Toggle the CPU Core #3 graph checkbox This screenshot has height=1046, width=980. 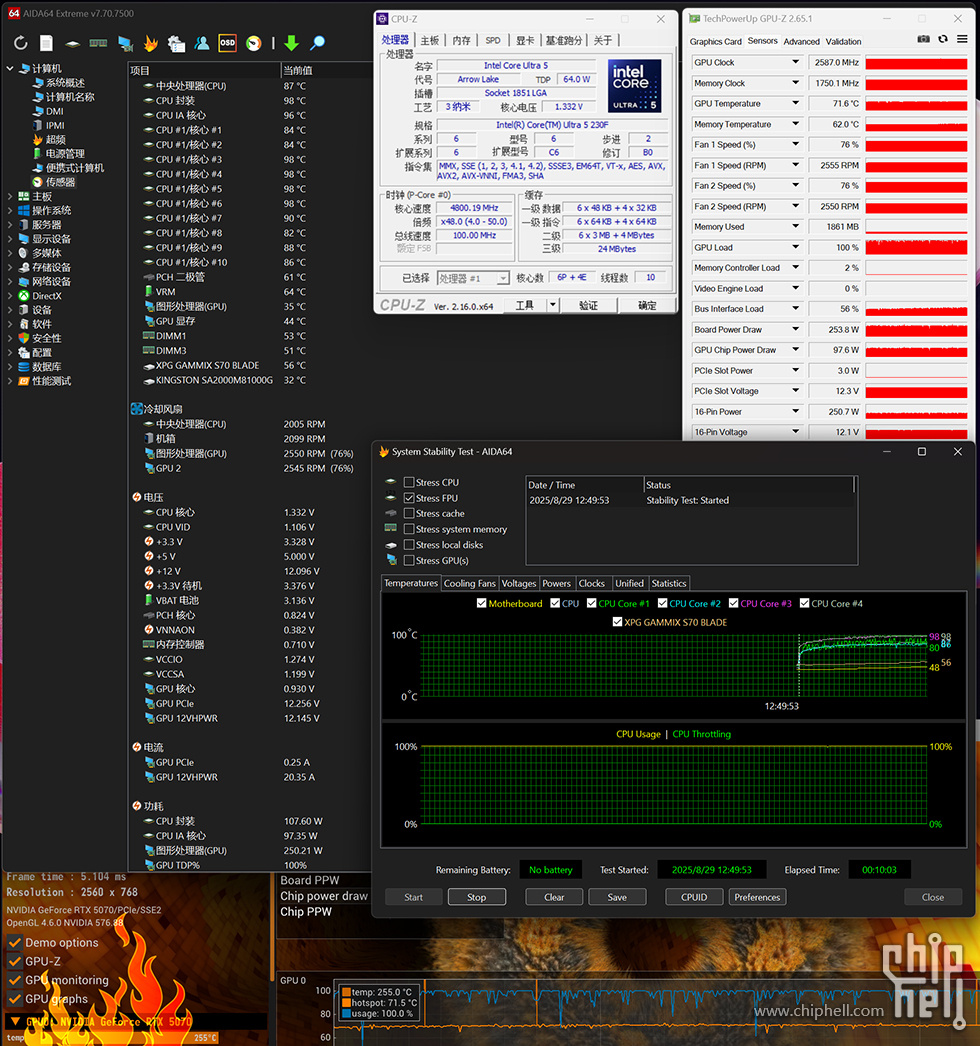click(x=734, y=603)
